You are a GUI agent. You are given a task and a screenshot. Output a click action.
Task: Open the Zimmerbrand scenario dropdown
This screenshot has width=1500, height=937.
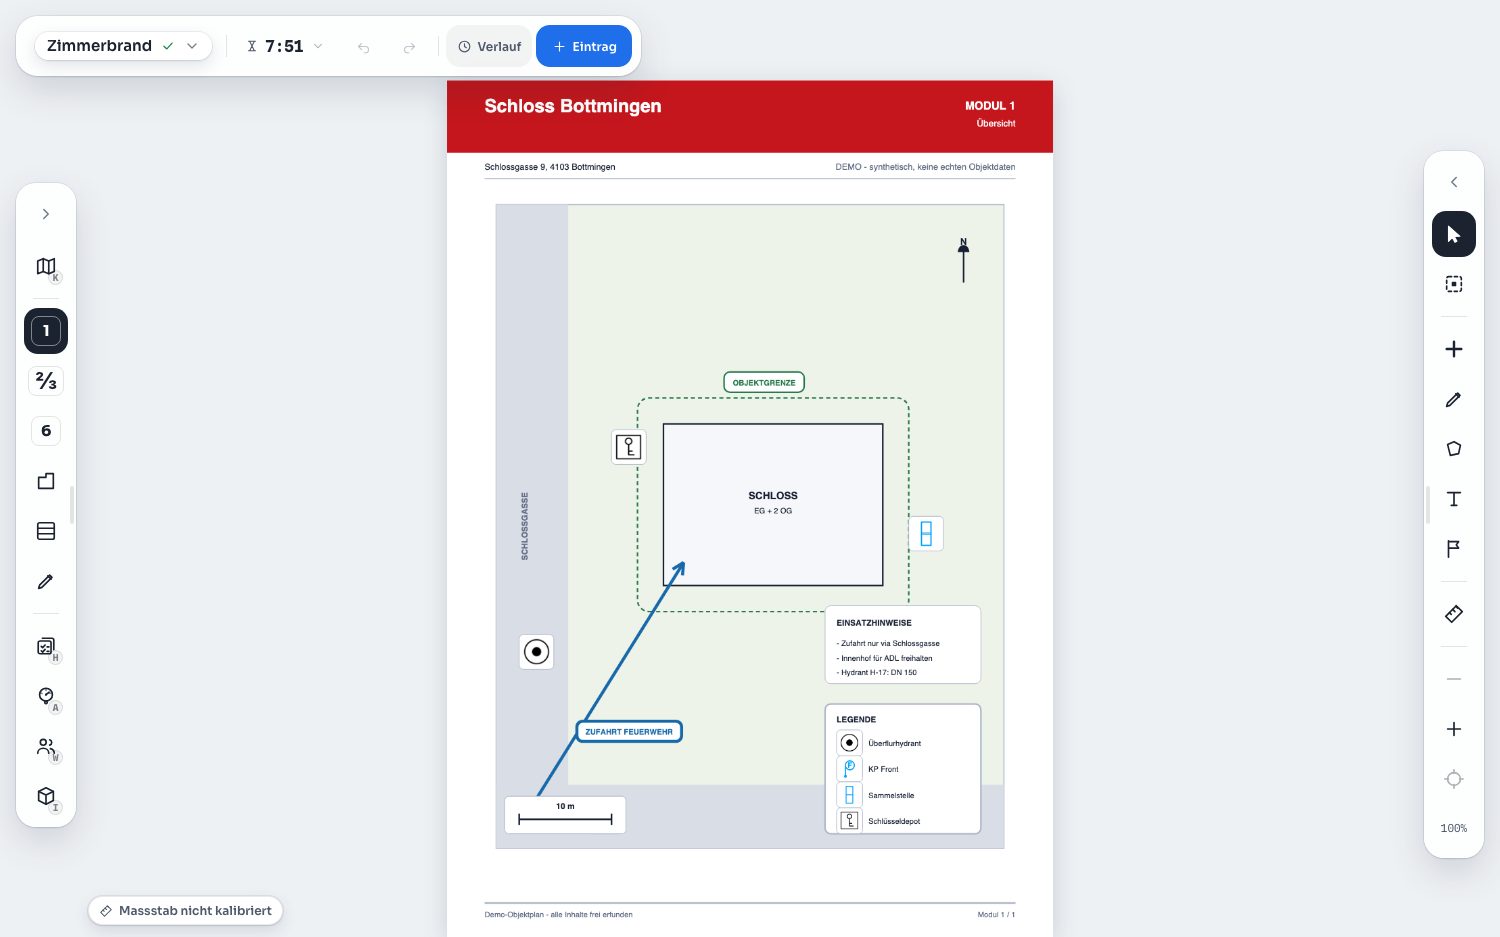(x=123, y=46)
